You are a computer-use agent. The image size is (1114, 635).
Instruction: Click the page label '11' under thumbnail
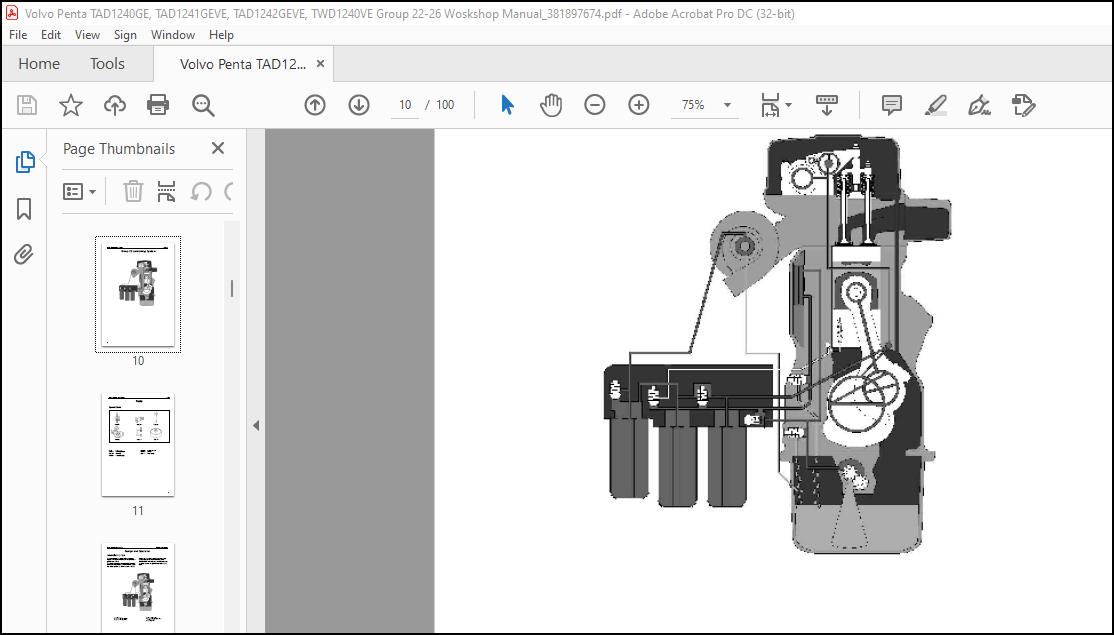coord(138,510)
